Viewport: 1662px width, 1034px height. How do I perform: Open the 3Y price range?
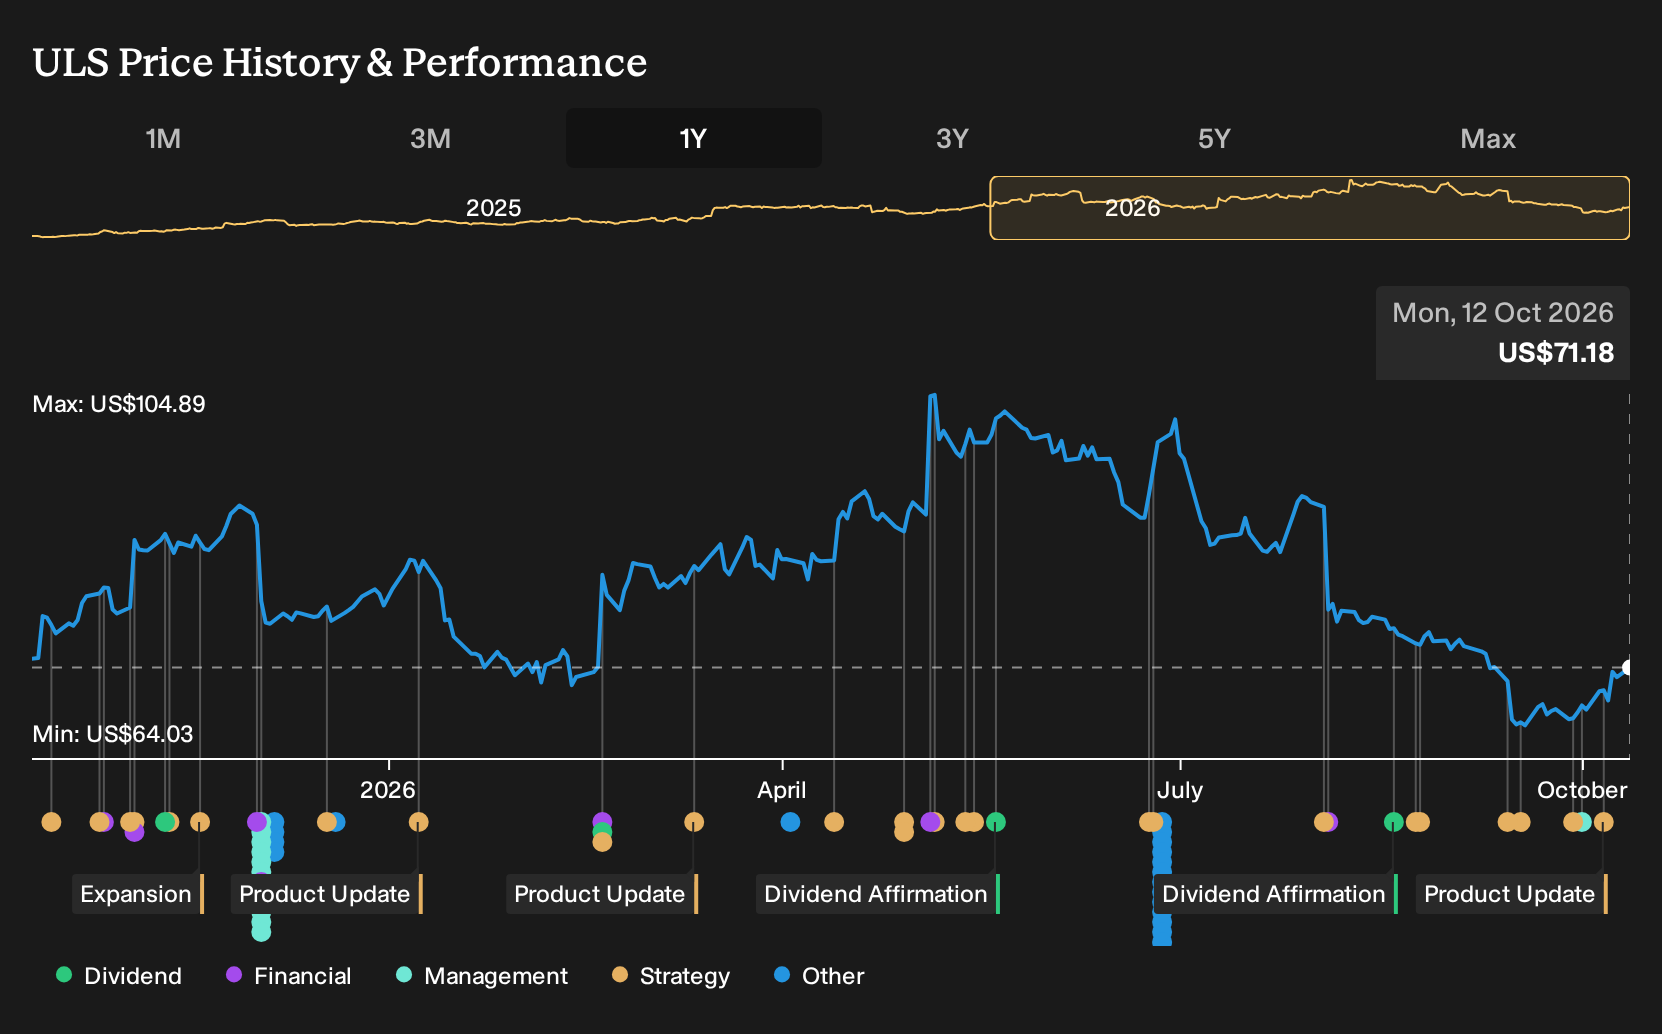pos(952,138)
